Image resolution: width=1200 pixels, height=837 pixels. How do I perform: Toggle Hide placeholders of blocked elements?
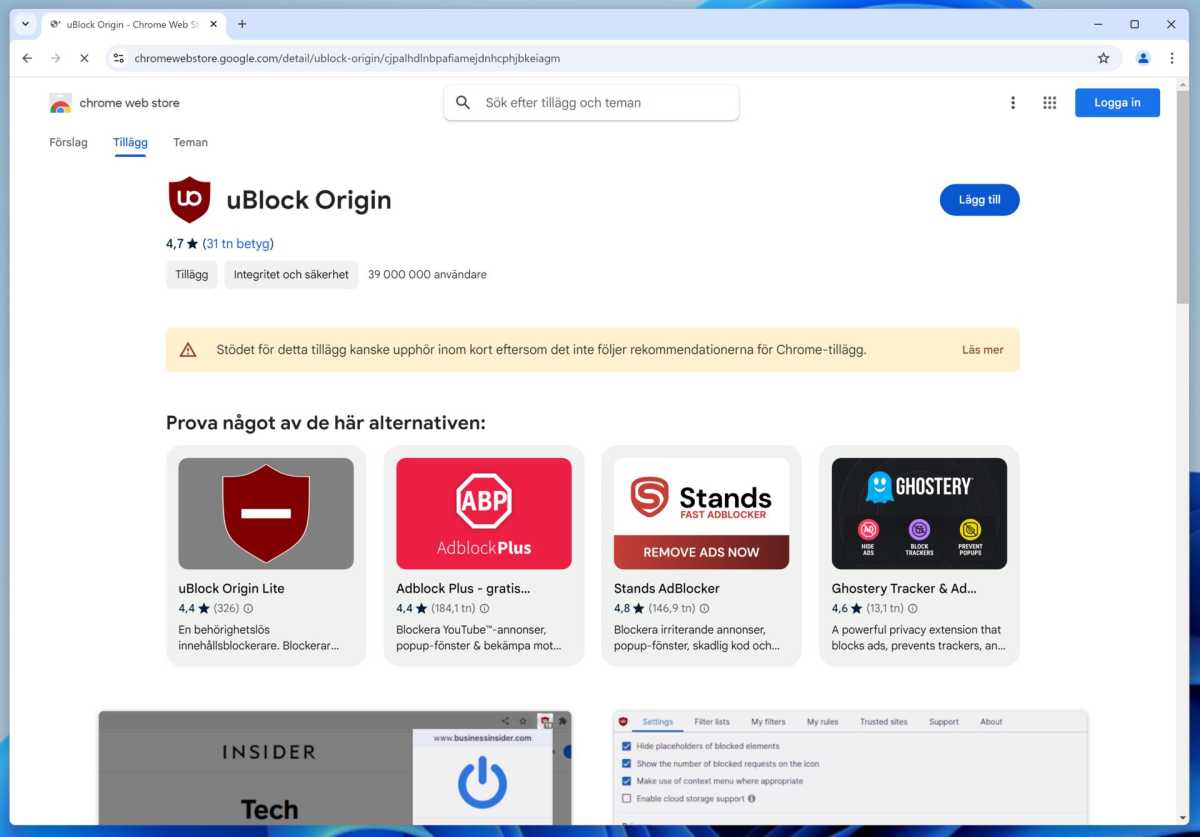[x=628, y=745]
